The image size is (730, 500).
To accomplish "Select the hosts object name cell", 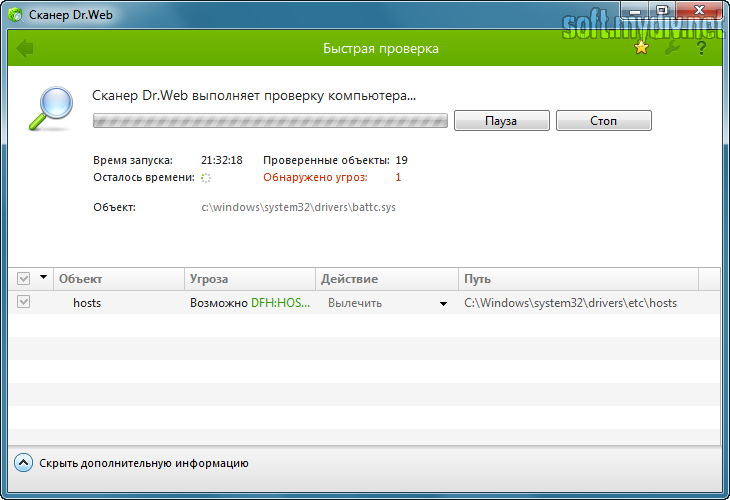I will point(87,303).
